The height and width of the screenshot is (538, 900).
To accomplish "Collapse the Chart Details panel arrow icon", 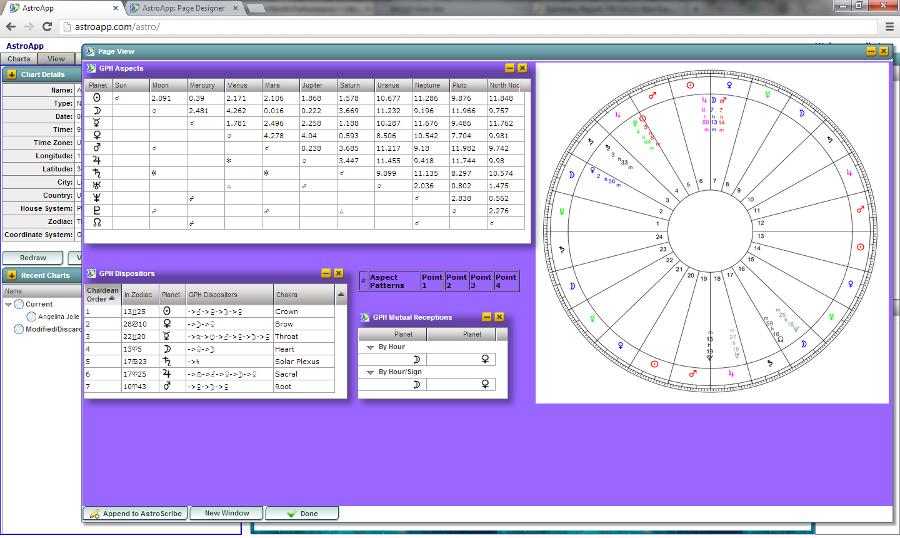I will (x=11, y=74).
